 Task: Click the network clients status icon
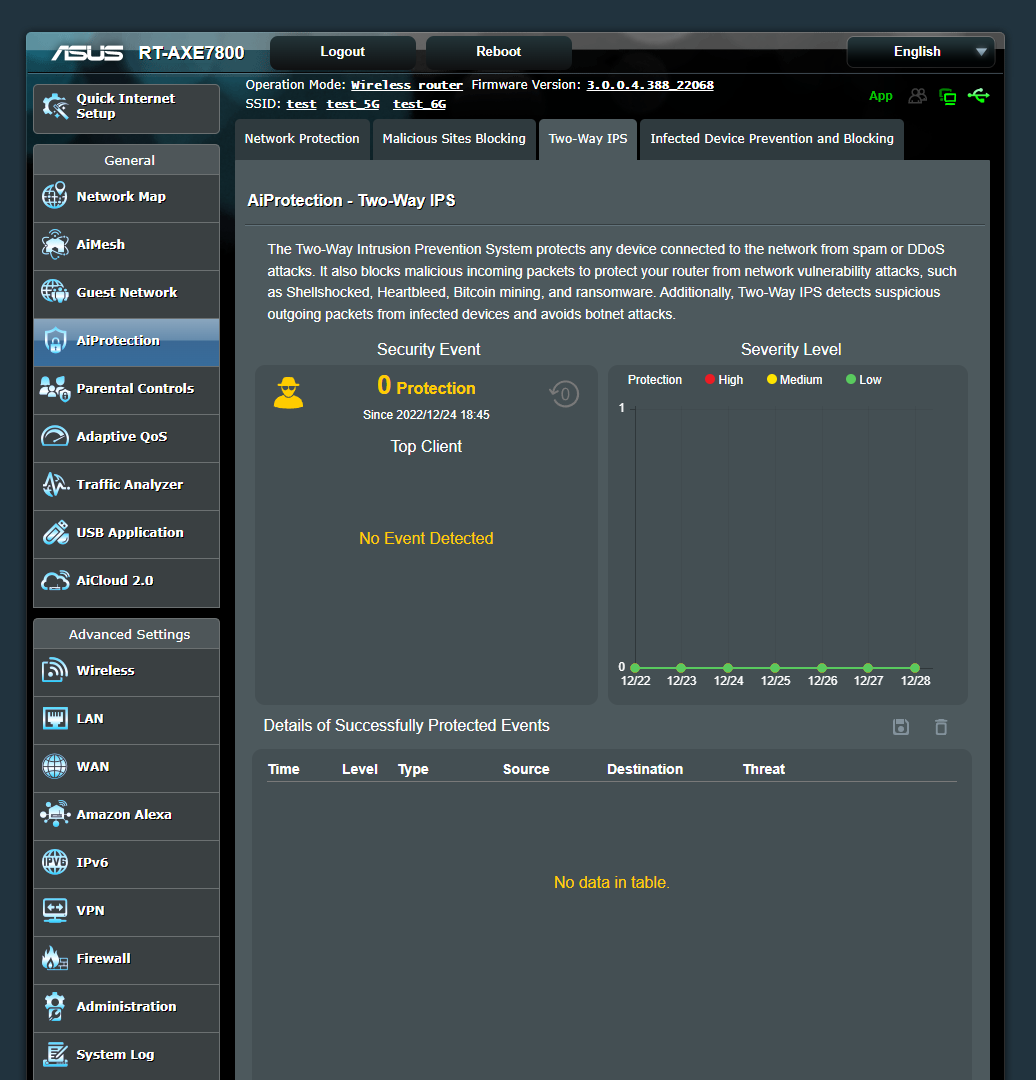[948, 96]
